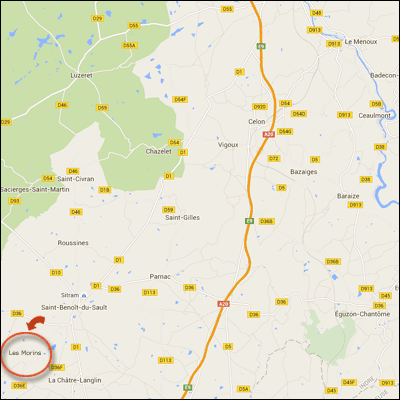Click the D113 road shield near Parnac

[149, 292]
